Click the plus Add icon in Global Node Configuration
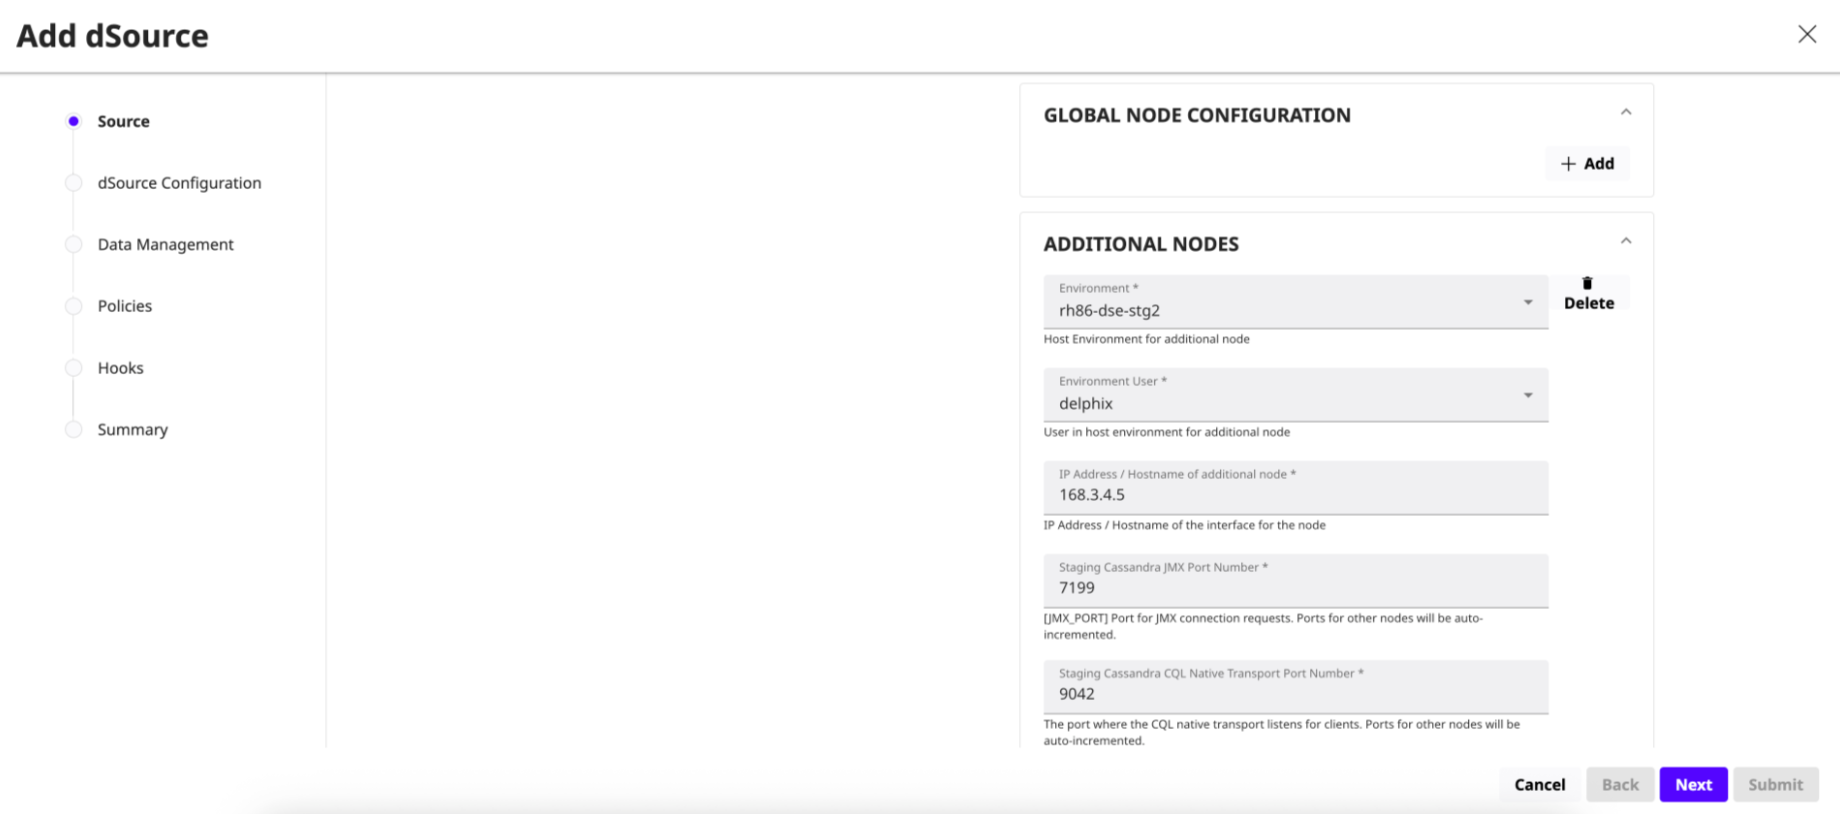 coord(1568,164)
